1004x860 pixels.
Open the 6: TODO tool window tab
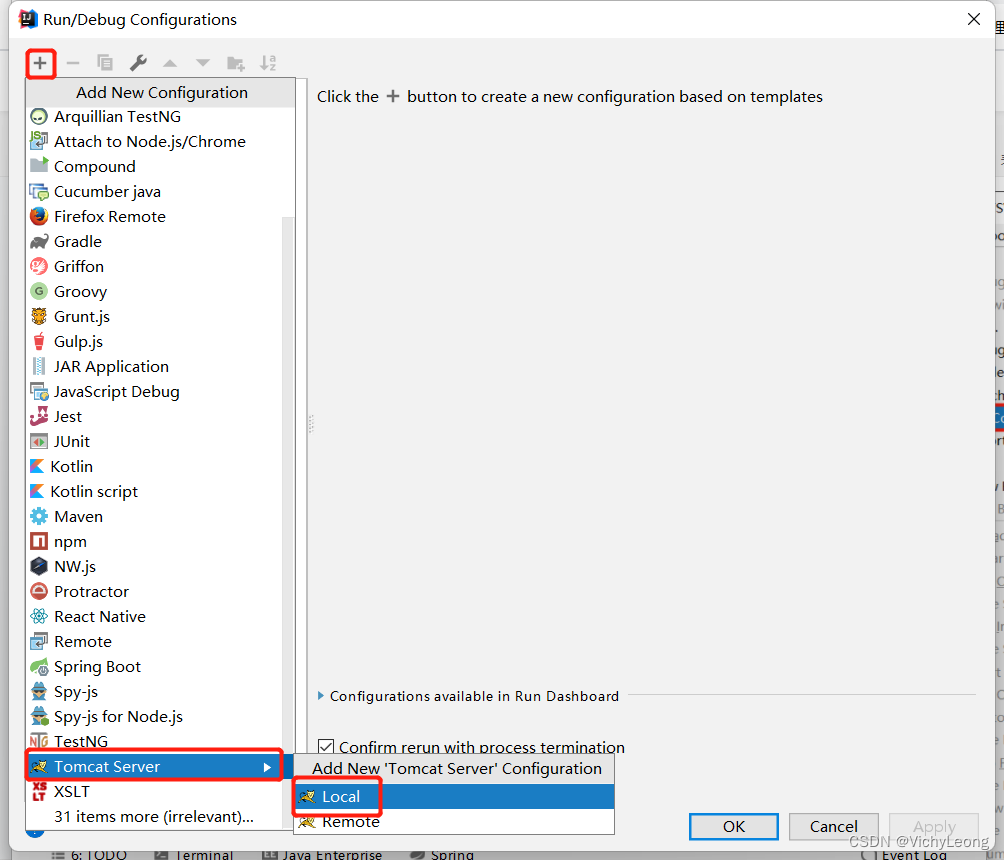point(89,855)
